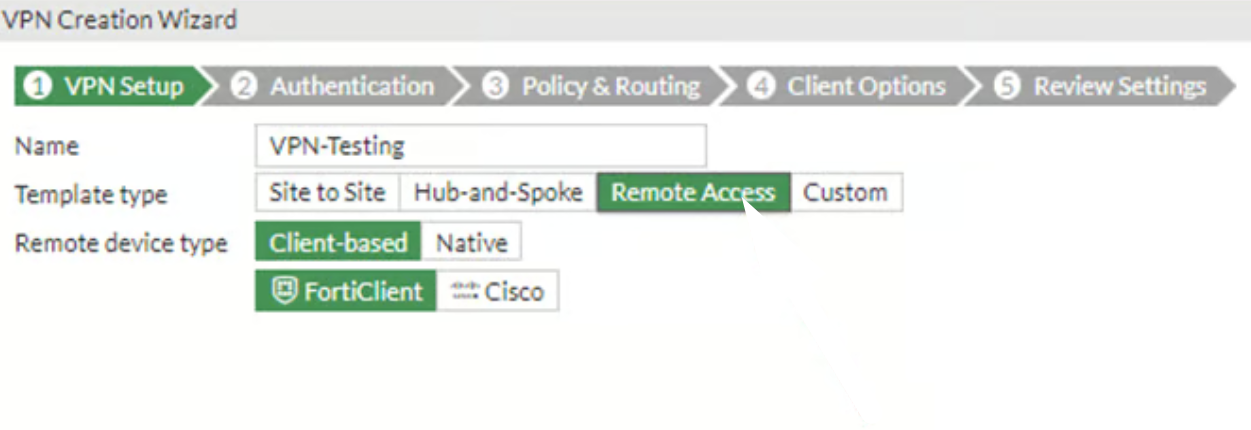This screenshot has width=1251, height=430.
Task: Click the FortiClient shield icon
Action: coord(284,292)
